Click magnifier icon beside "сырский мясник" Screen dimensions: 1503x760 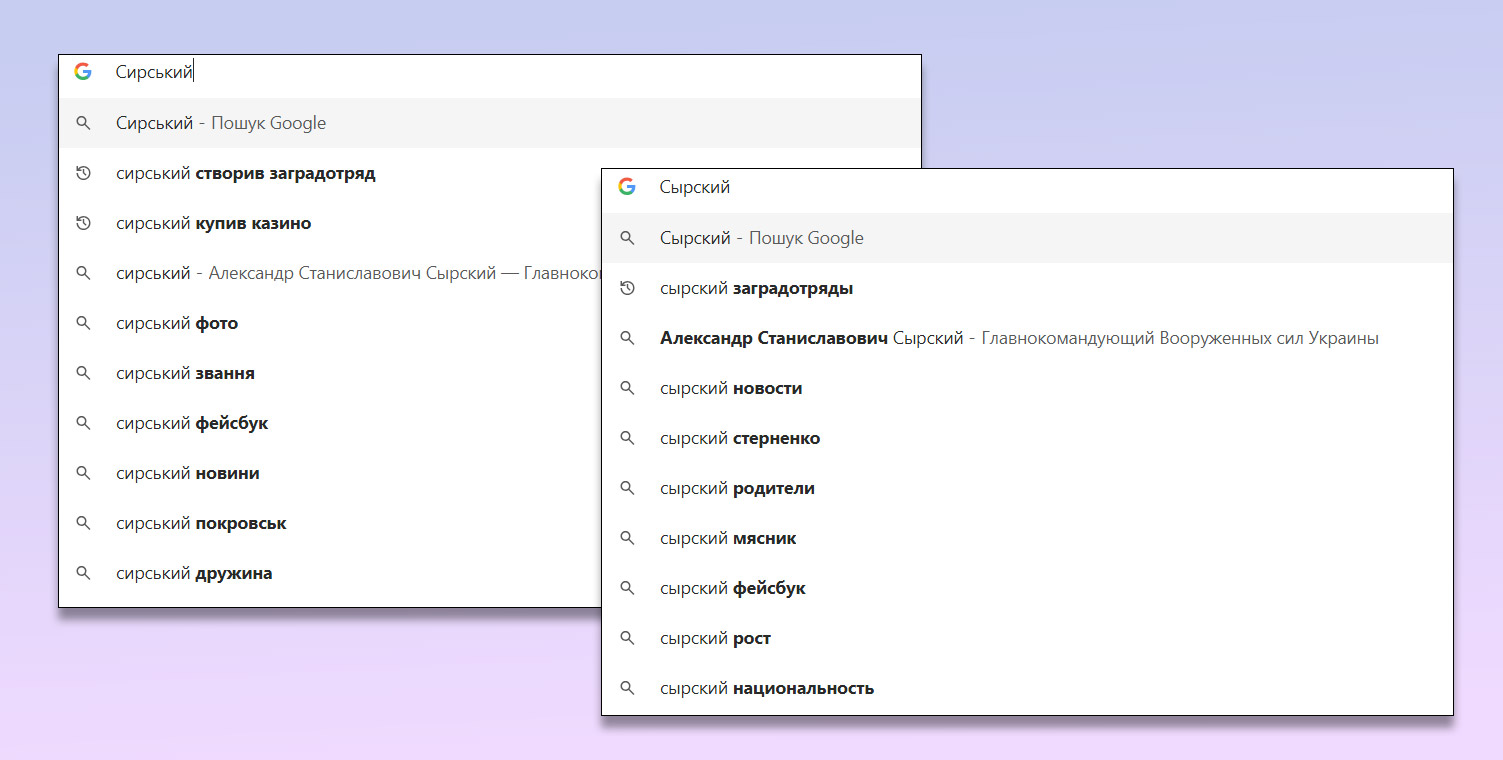pos(627,538)
